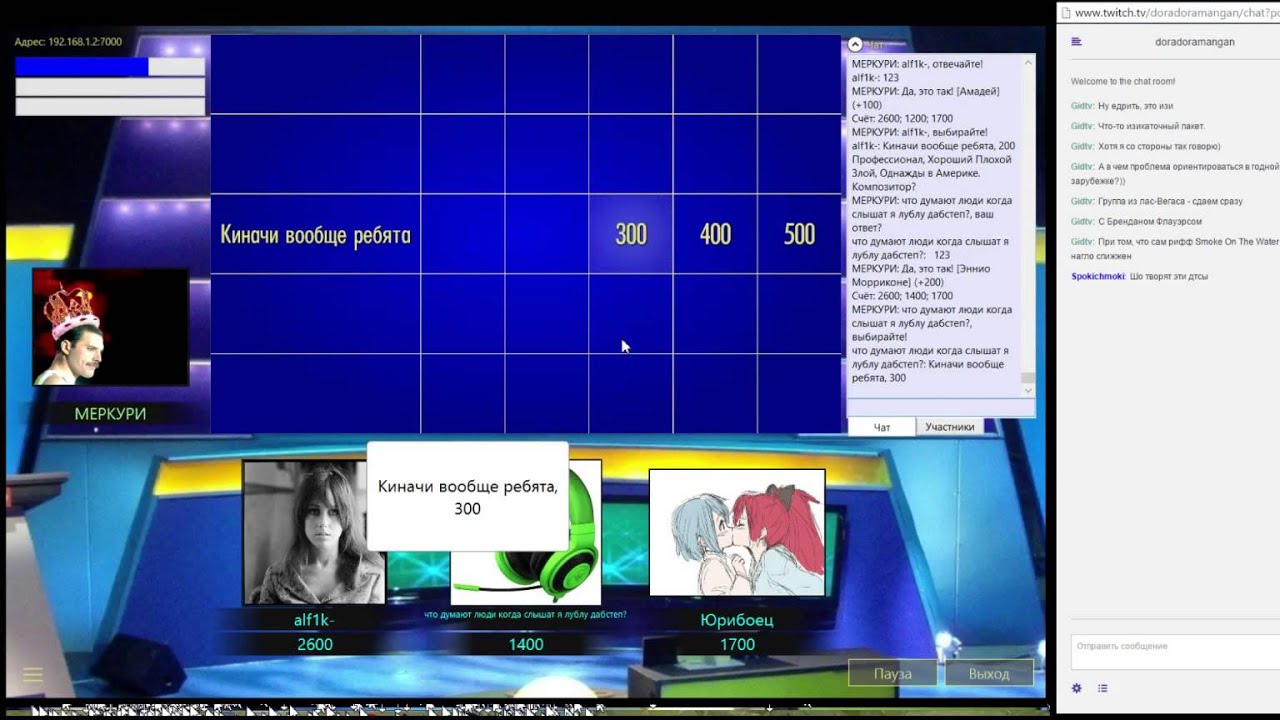Image resolution: width=1280 pixels, height=720 pixels.
Task: Click the browser URL www.twitch.tv address bar
Action: coord(1177,12)
